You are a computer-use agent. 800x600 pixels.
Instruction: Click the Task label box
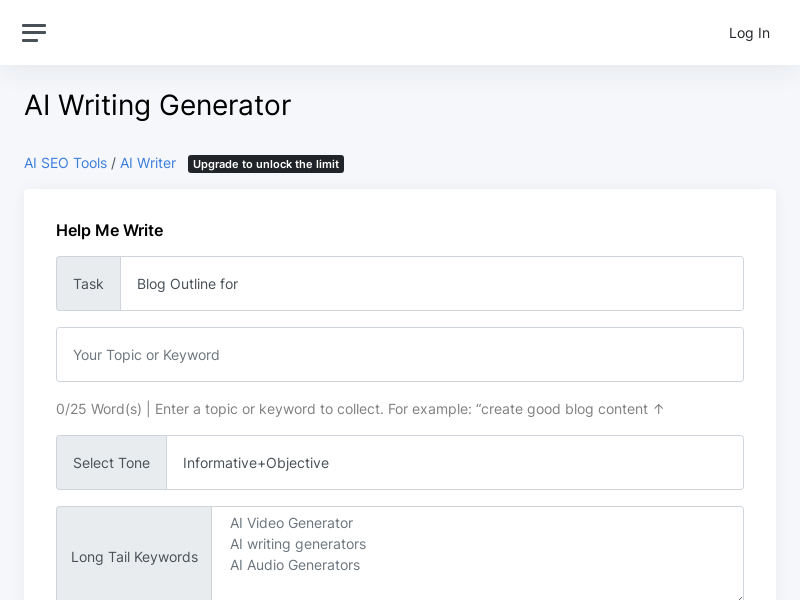coord(88,284)
